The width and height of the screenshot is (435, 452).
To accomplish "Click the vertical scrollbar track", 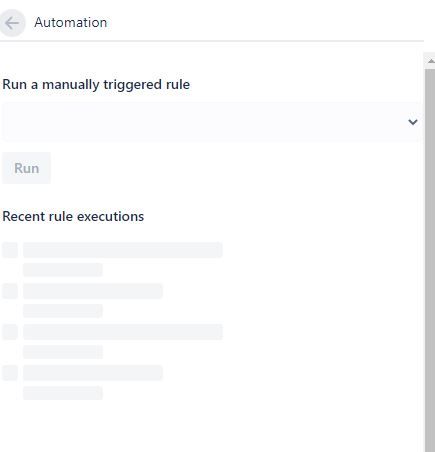I will (x=430, y=260).
